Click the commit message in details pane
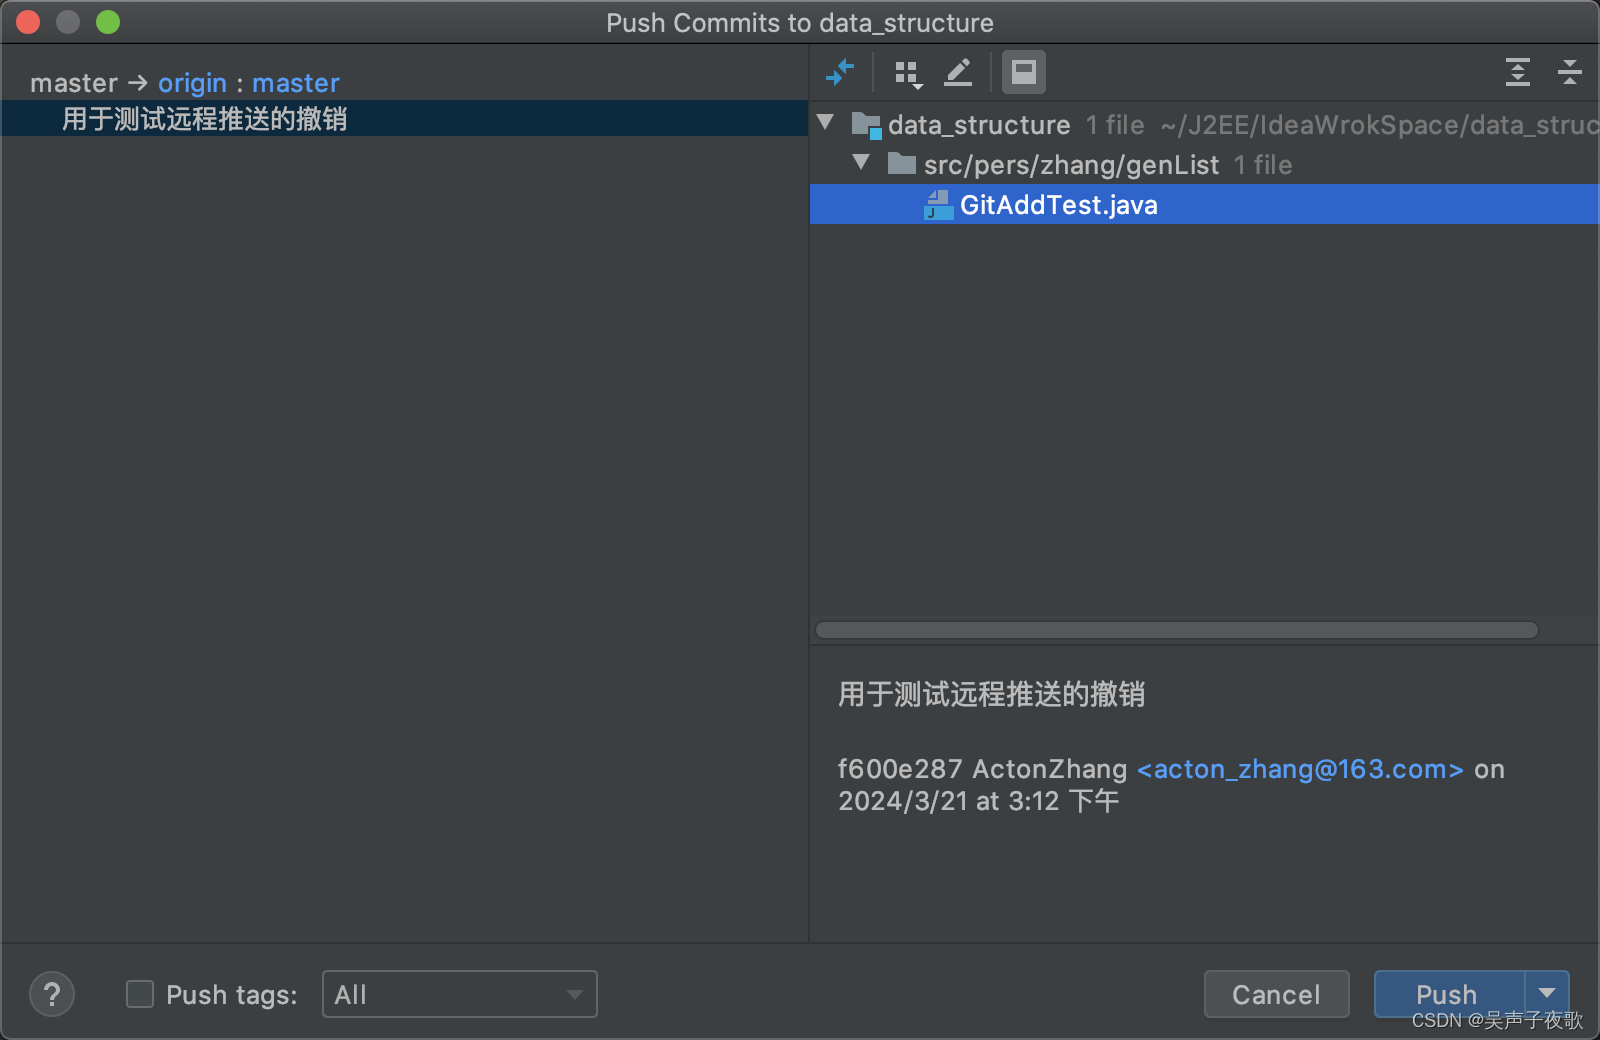Image resolution: width=1600 pixels, height=1040 pixels. click(x=991, y=694)
